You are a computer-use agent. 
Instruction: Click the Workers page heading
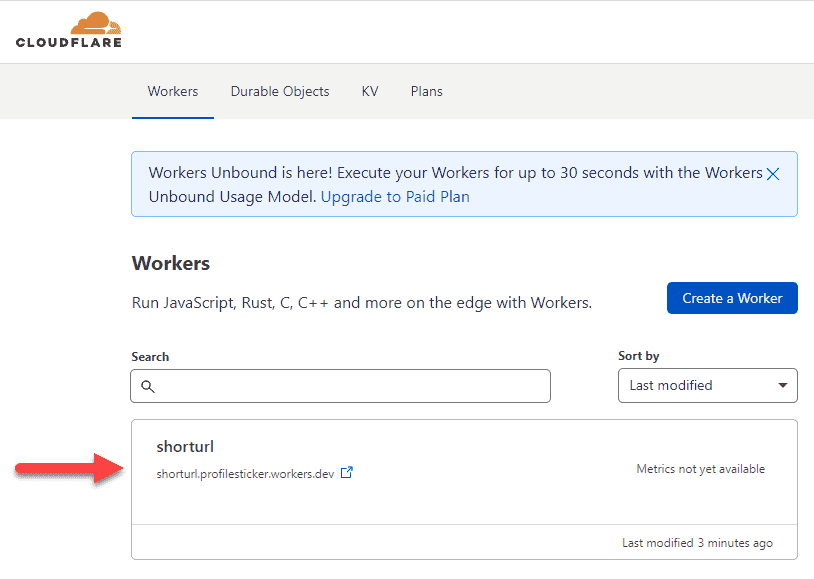point(171,263)
